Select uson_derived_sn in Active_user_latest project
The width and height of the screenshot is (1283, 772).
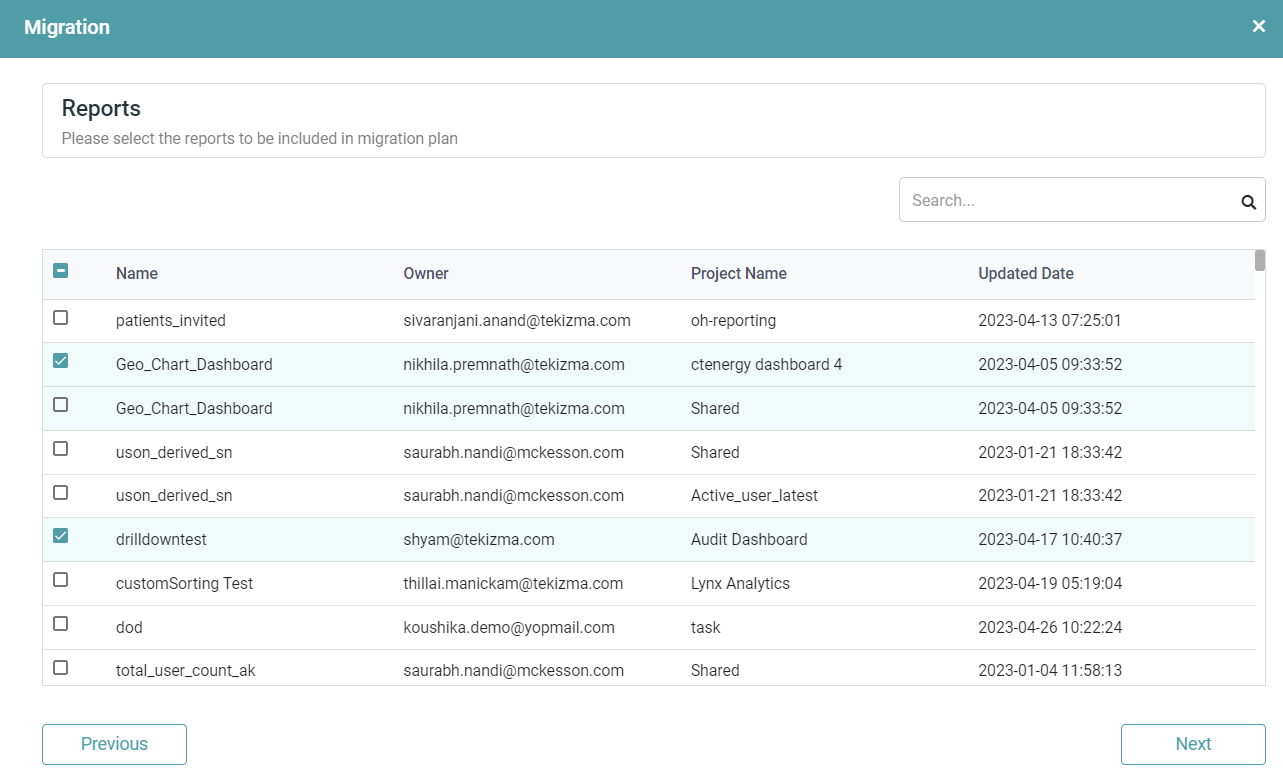(x=61, y=493)
